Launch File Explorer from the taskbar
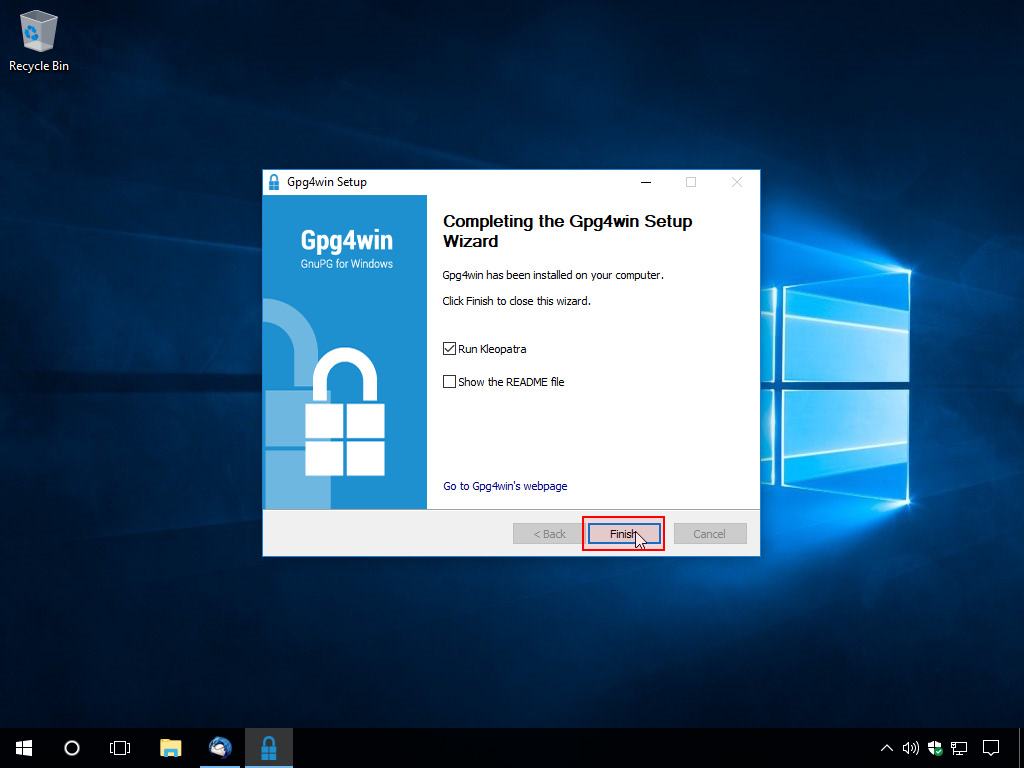Screen dimensions: 1024x768 pyautogui.click(x=171, y=747)
